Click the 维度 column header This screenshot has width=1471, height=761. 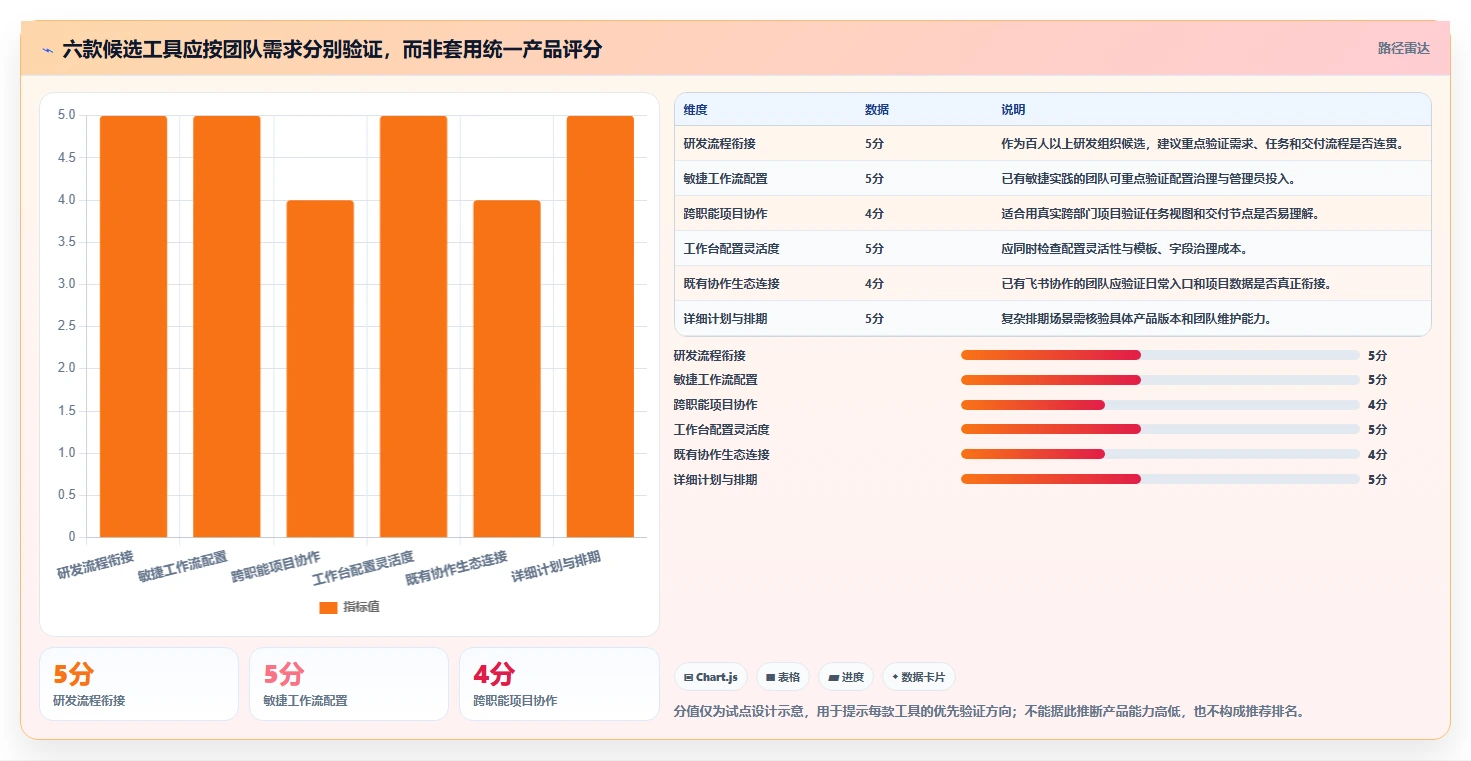[696, 110]
